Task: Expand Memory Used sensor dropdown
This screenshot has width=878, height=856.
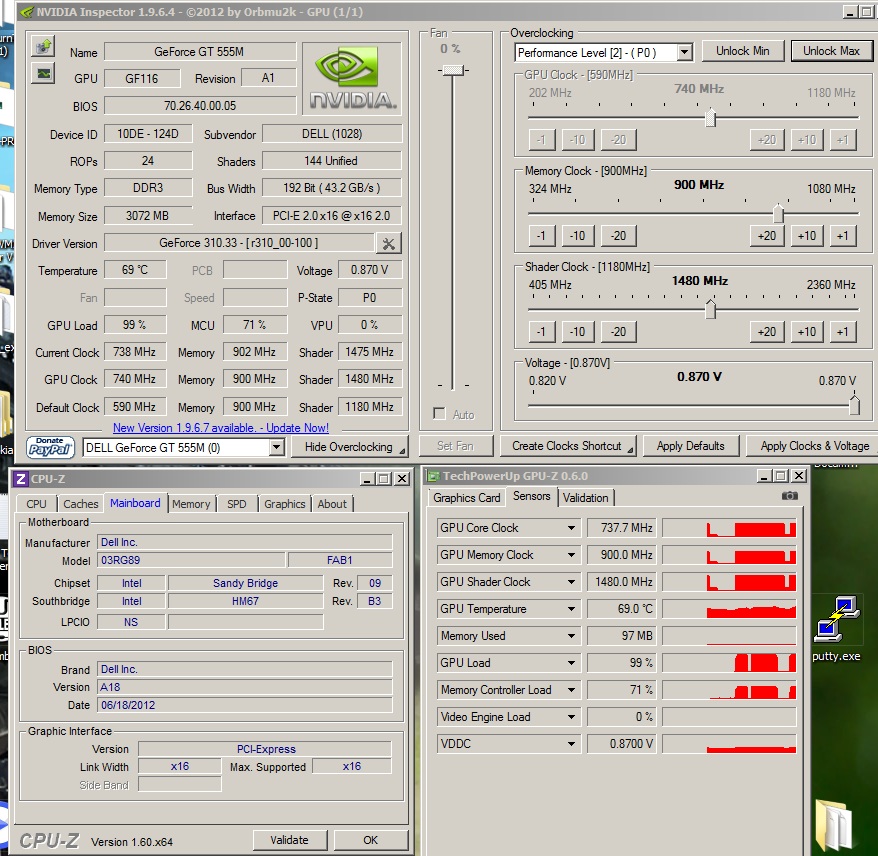Action: point(571,636)
